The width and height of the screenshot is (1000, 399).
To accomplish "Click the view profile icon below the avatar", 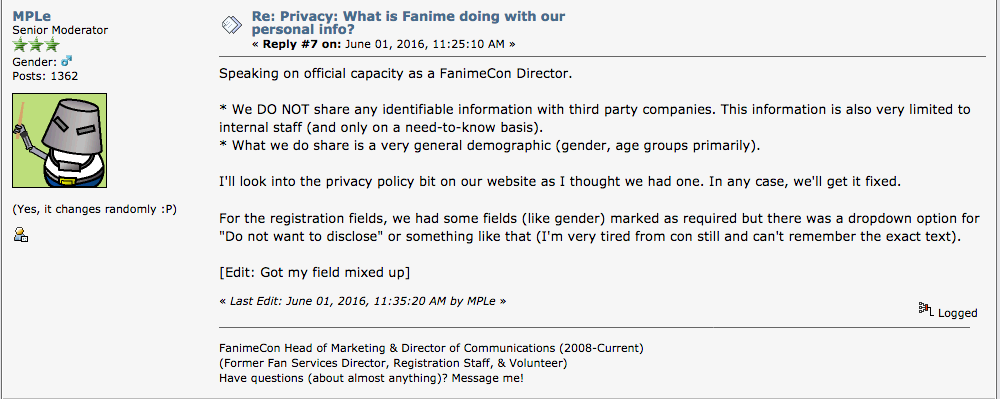I will pyautogui.click(x=20, y=235).
